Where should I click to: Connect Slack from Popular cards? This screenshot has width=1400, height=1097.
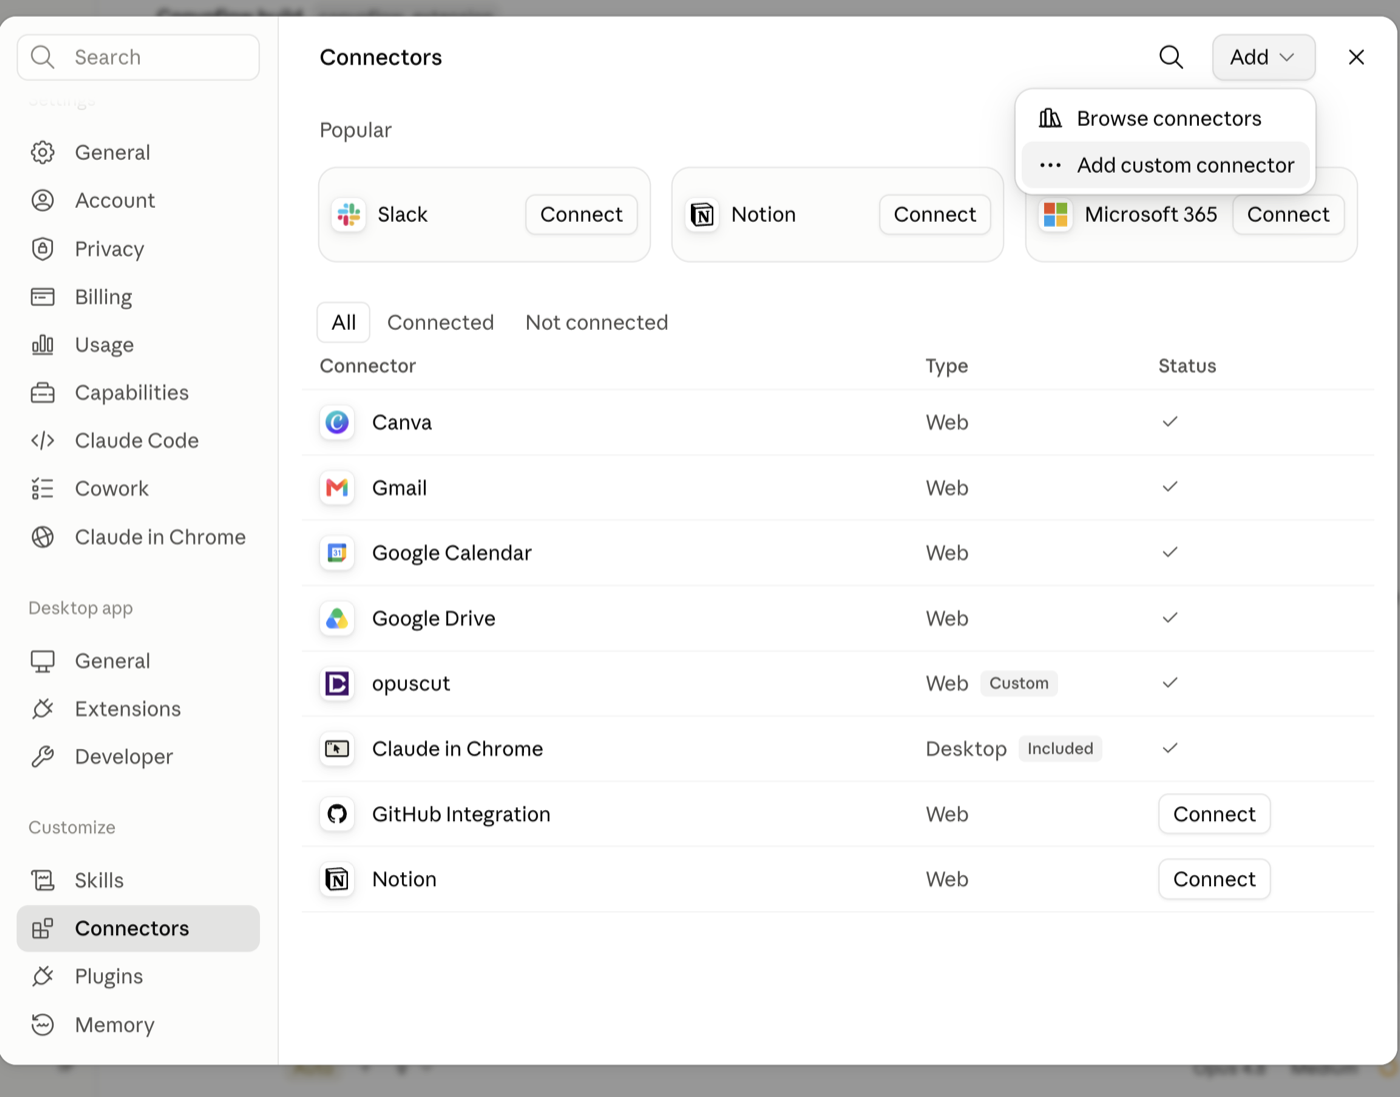tap(581, 214)
